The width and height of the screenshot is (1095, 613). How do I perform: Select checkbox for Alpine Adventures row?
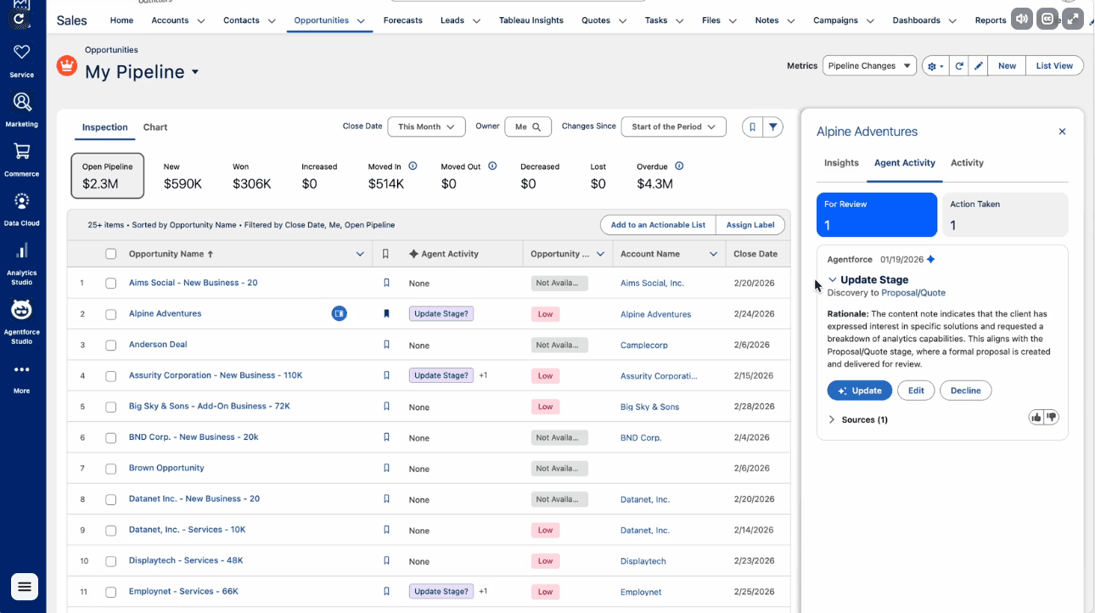point(111,314)
